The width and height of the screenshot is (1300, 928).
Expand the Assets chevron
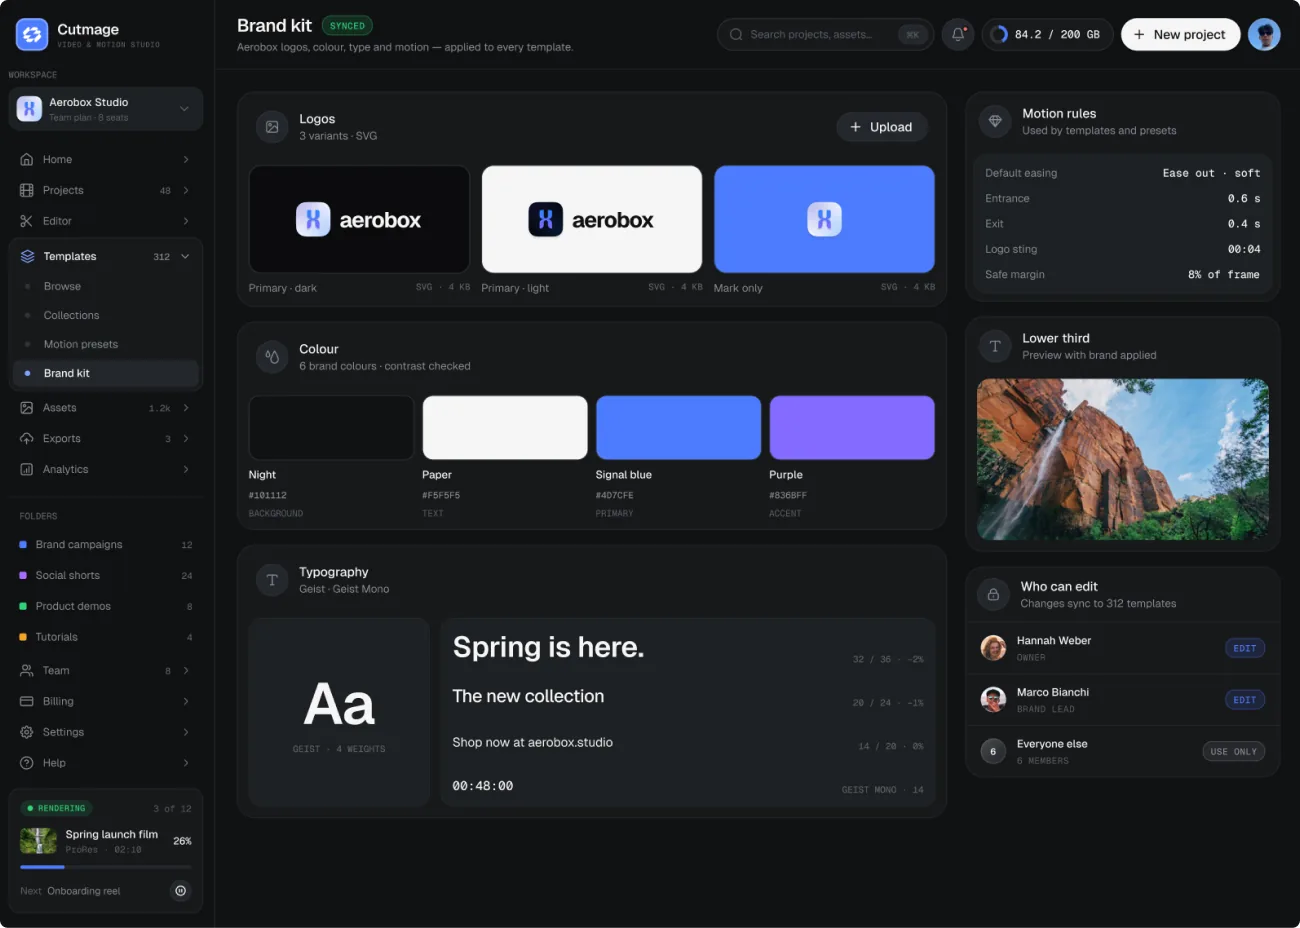point(186,408)
